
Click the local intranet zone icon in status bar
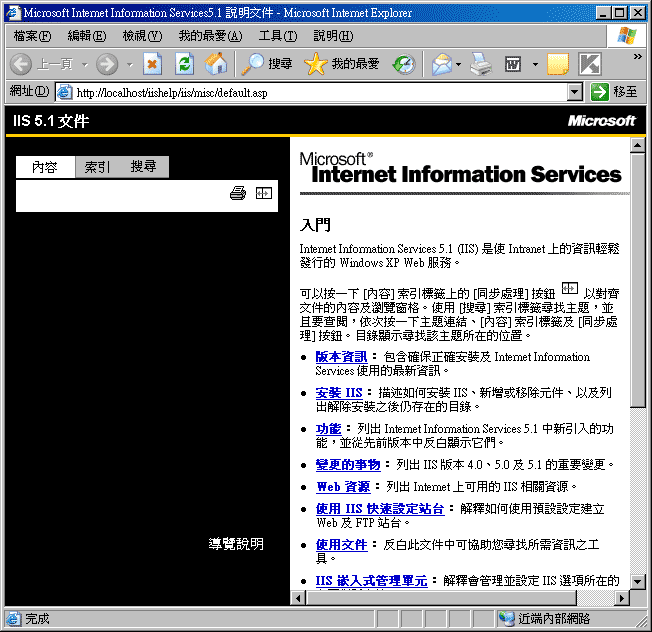506,619
